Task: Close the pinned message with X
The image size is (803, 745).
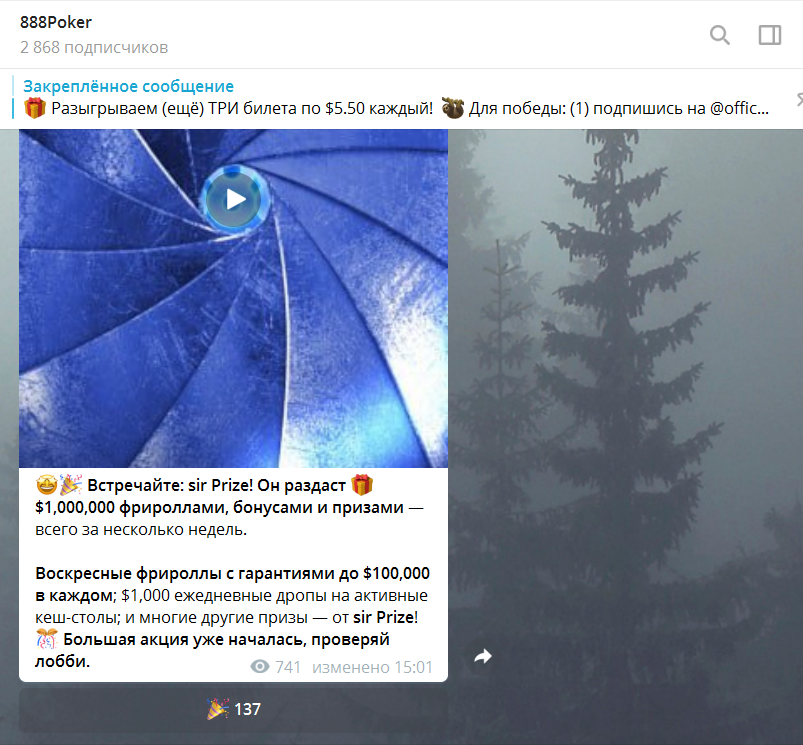Action: (799, 99)
